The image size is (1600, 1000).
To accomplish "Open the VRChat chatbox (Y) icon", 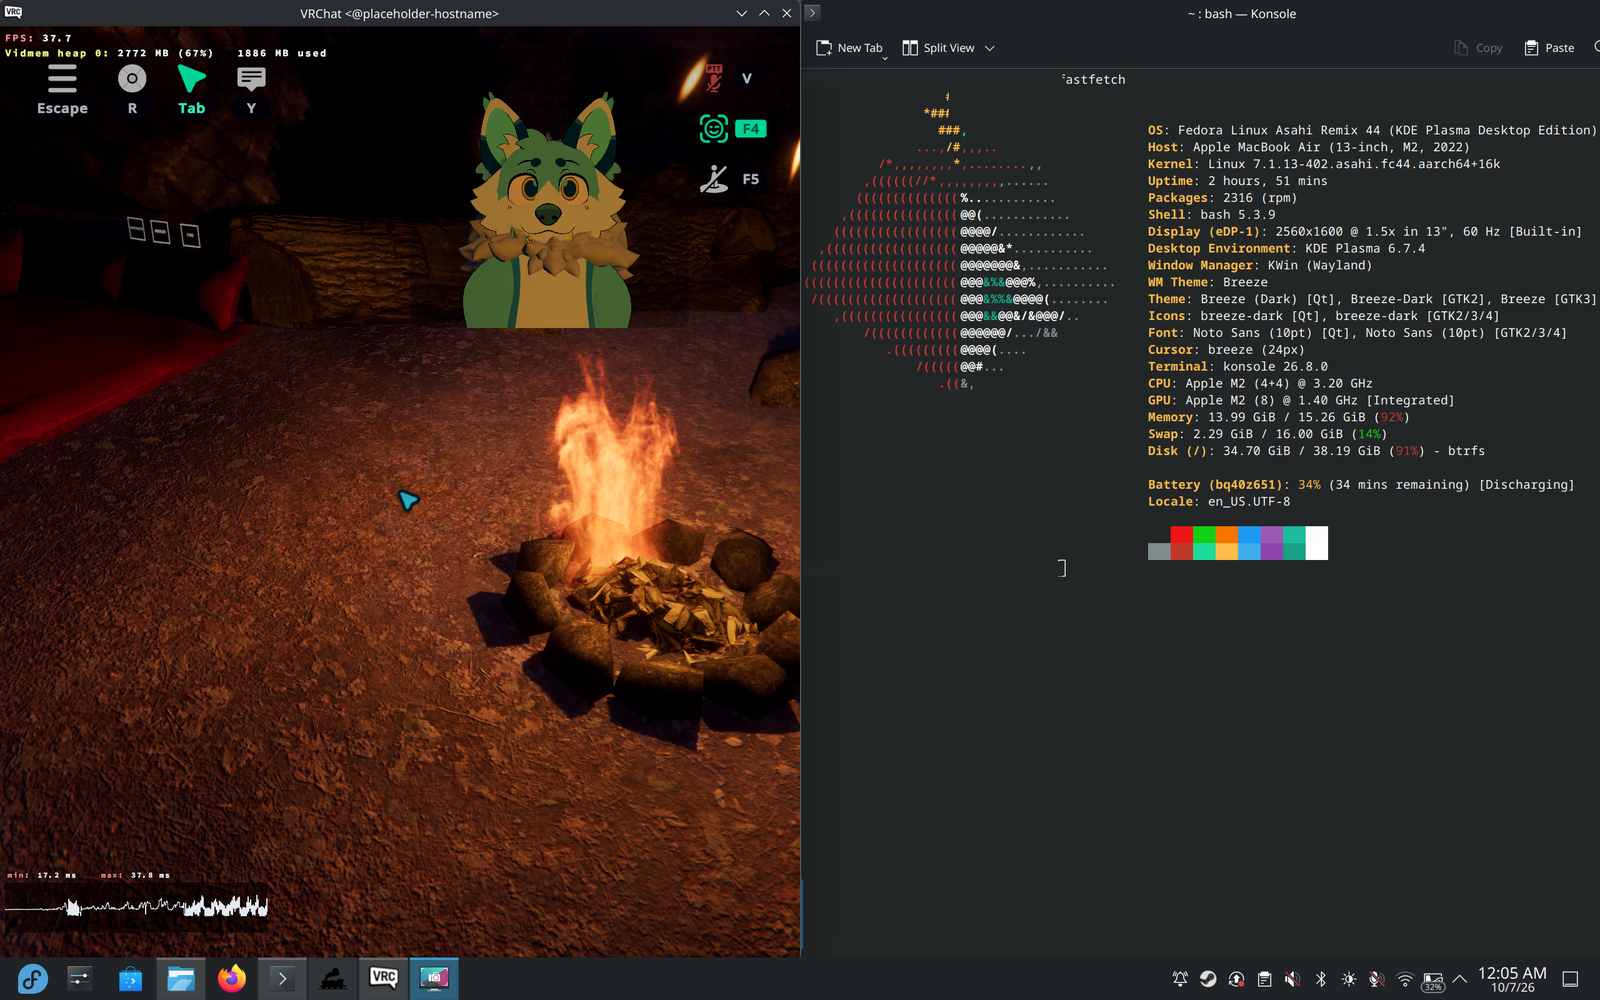I will [251, 78].
